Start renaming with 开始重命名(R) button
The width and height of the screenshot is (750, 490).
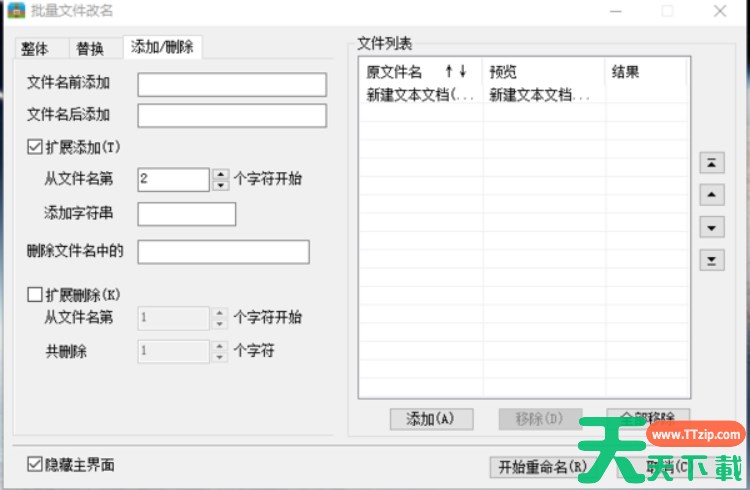click(540, 467)
